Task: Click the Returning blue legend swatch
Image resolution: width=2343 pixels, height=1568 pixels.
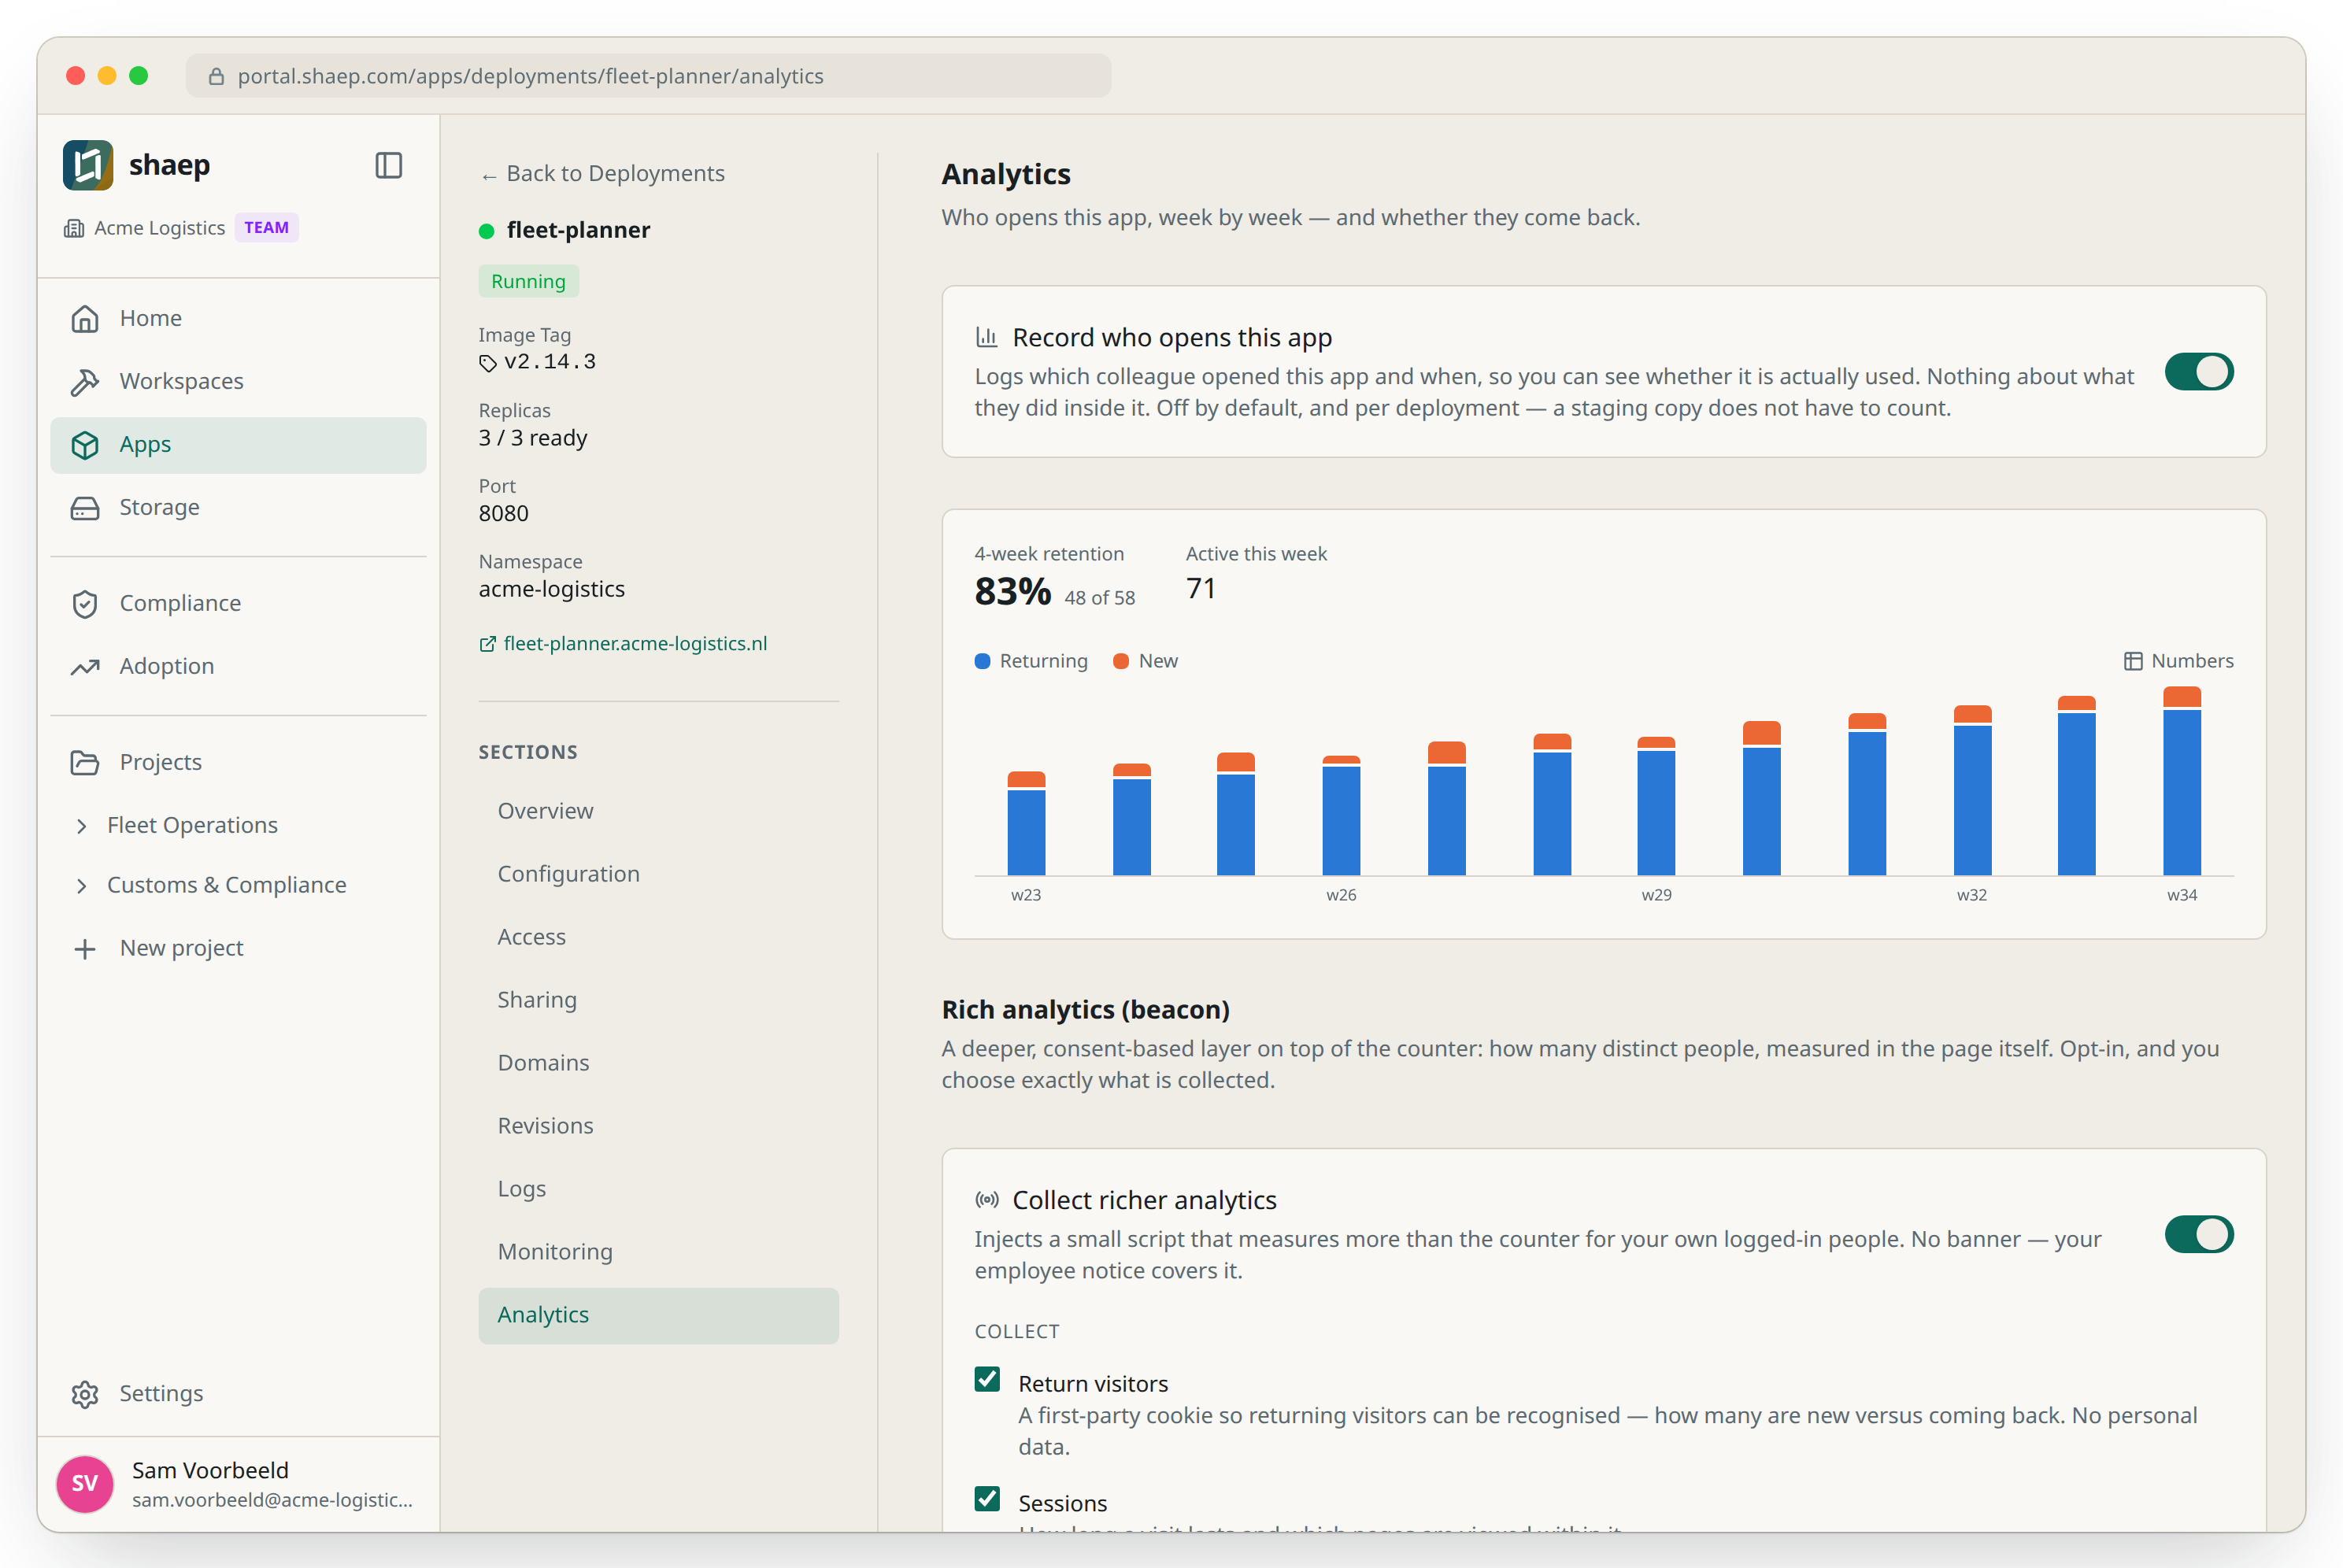Action: 982,661
